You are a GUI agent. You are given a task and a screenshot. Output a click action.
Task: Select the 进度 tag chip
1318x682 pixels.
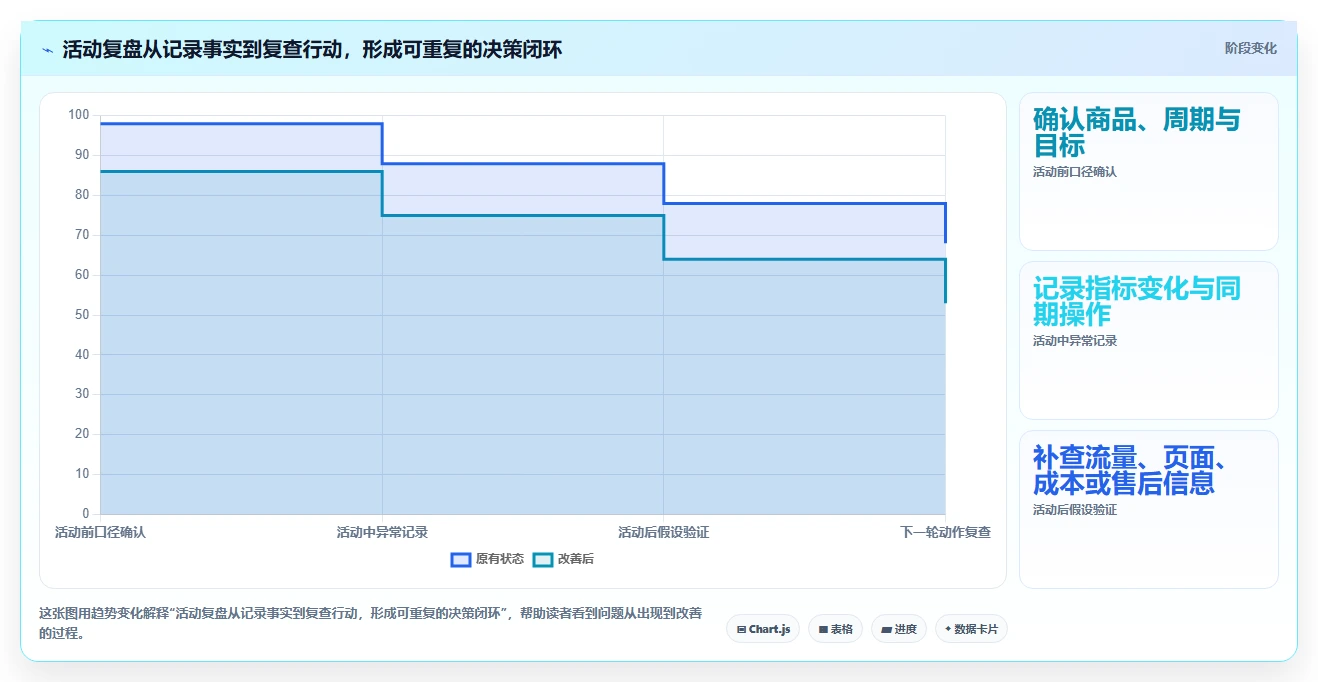click(899, 629)
